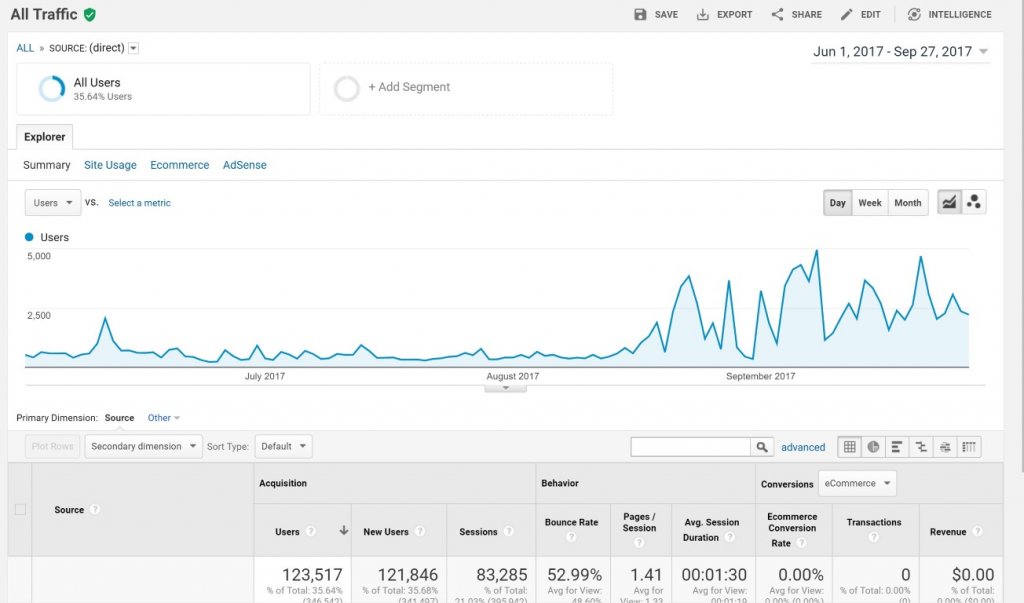Screen dimensions: 1024x603
Task: Click the Edit pencil icon
Action: [847, 15]
